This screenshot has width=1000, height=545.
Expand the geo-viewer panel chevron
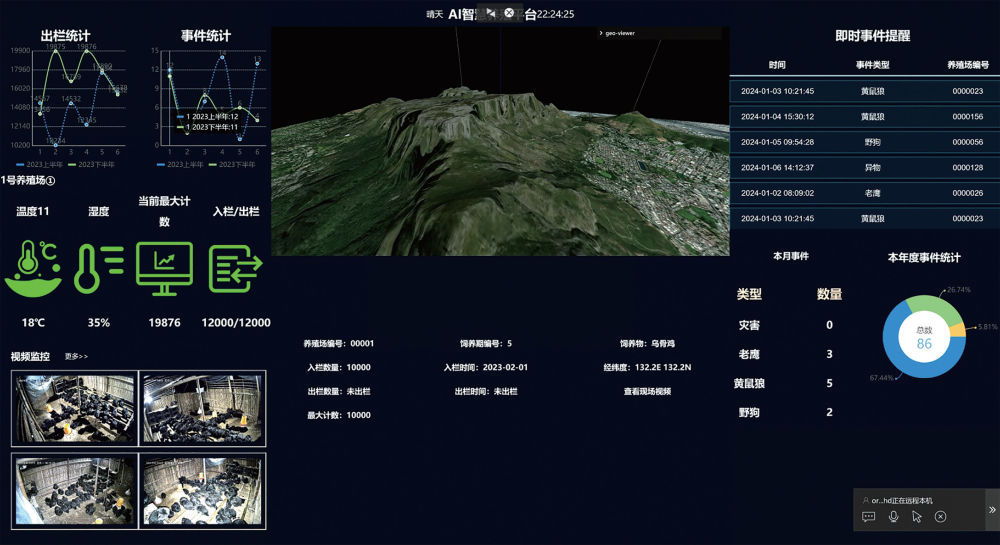click(x=600, y=33)
